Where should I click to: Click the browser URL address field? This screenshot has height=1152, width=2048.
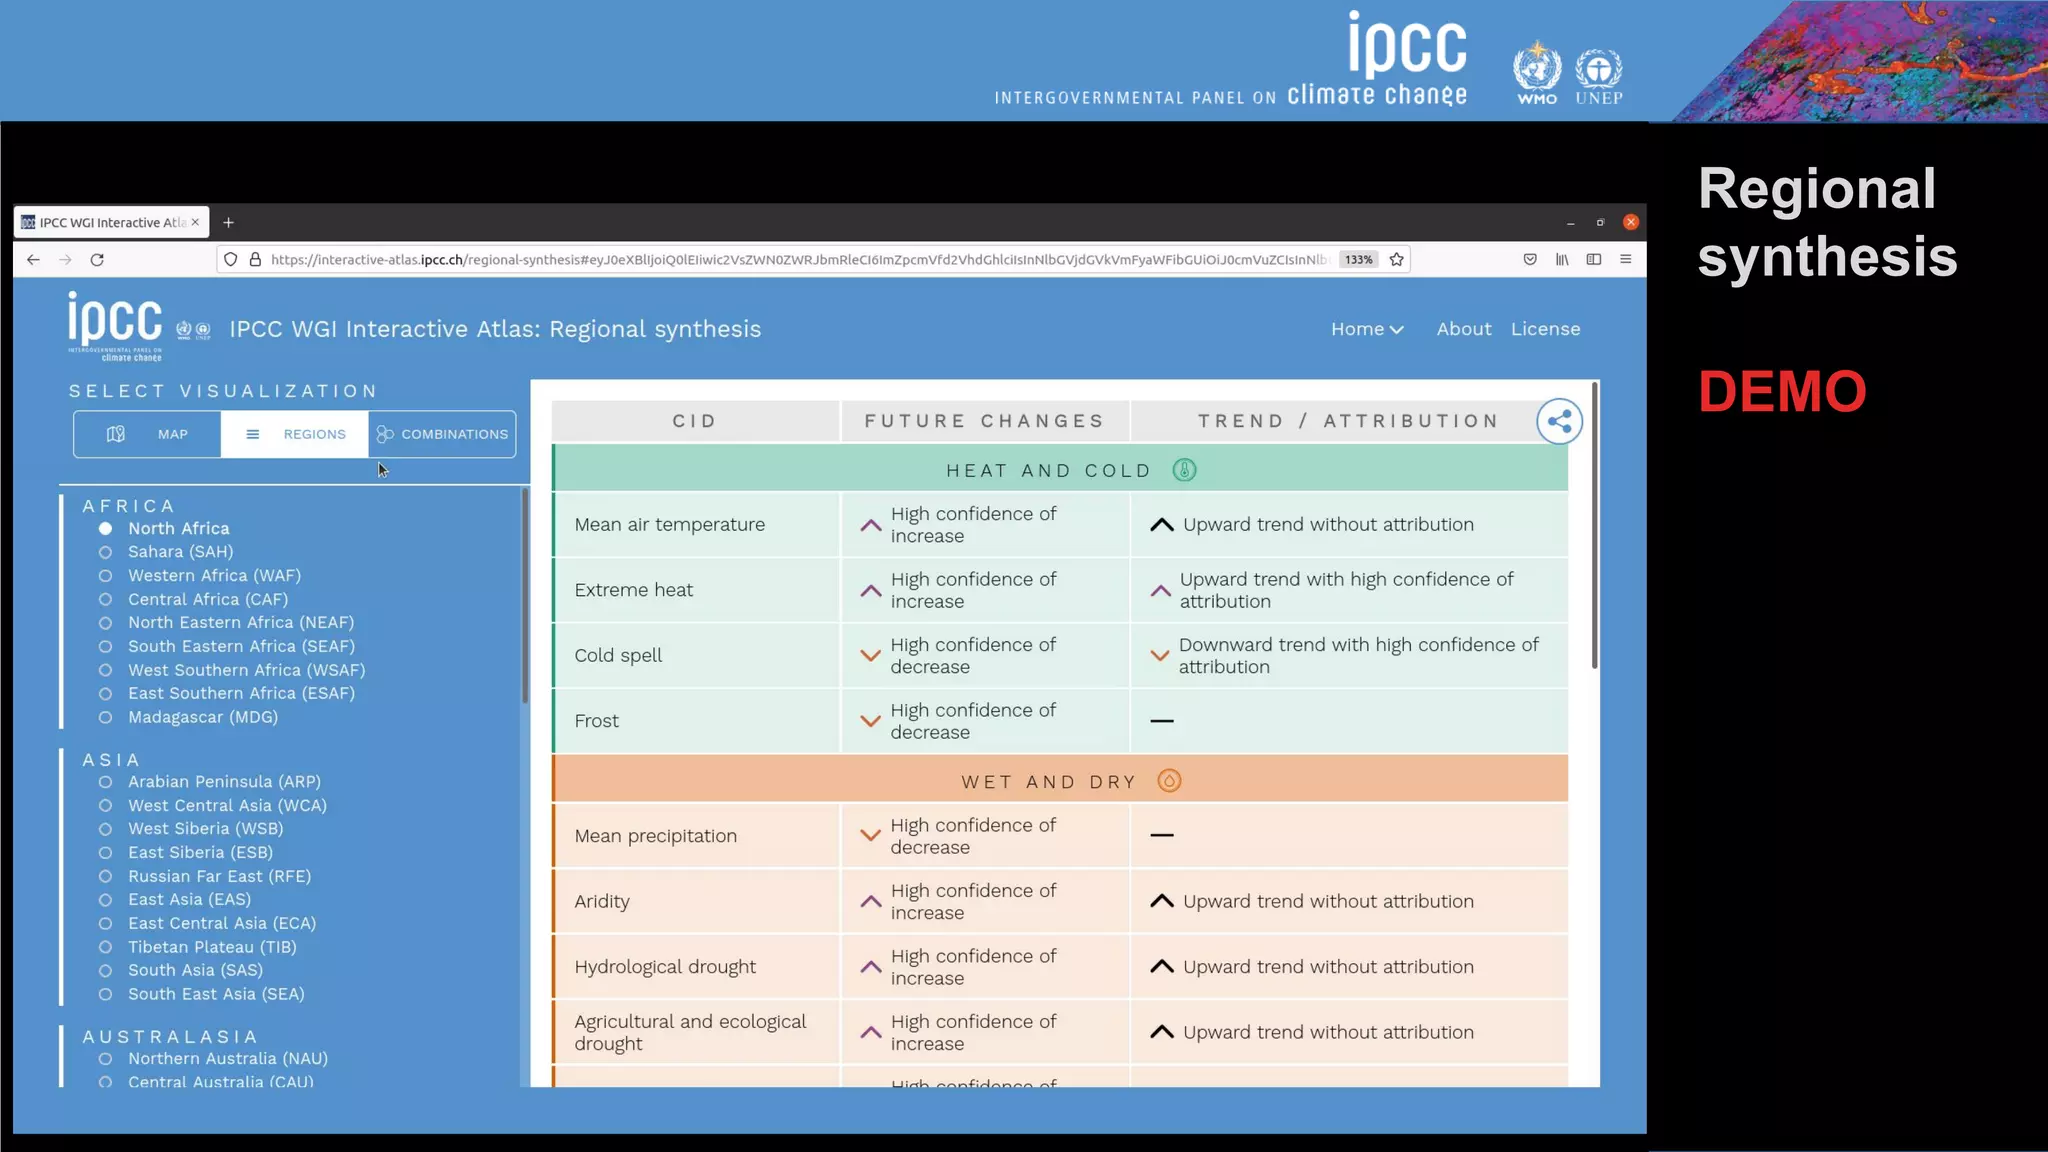click(780, 260)
